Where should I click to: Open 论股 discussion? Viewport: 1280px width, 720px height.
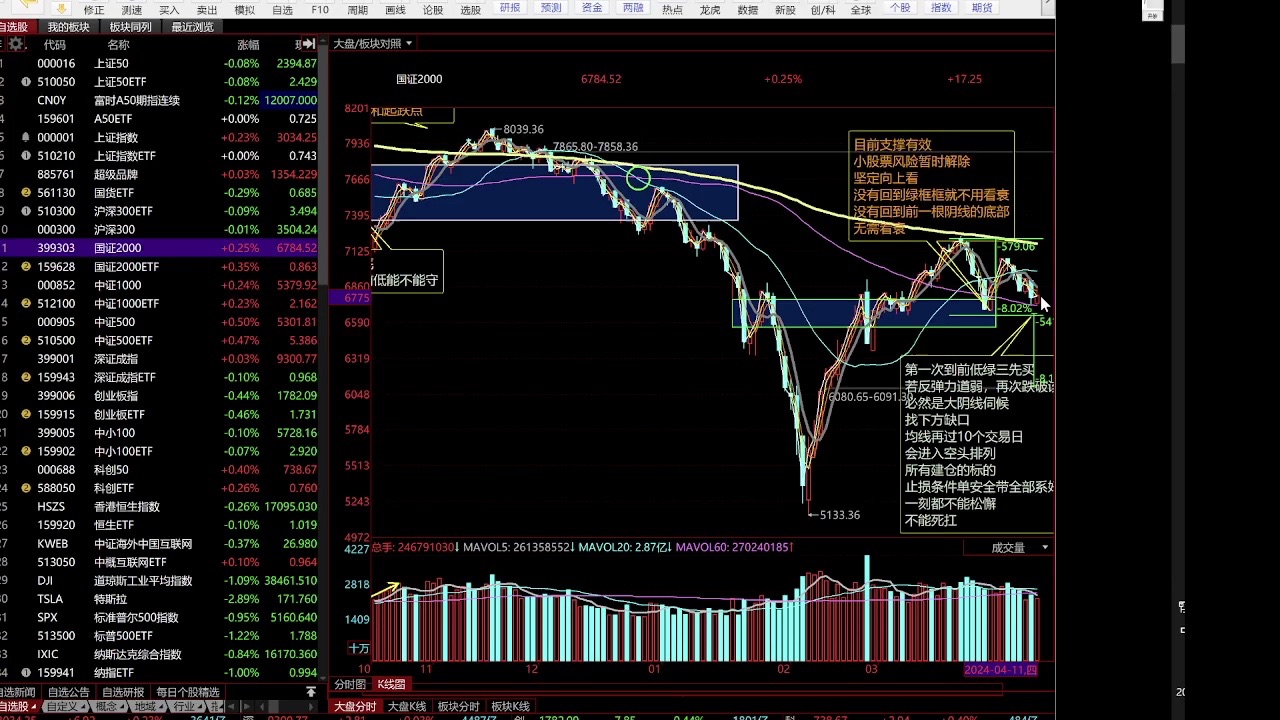coord(433,10)
